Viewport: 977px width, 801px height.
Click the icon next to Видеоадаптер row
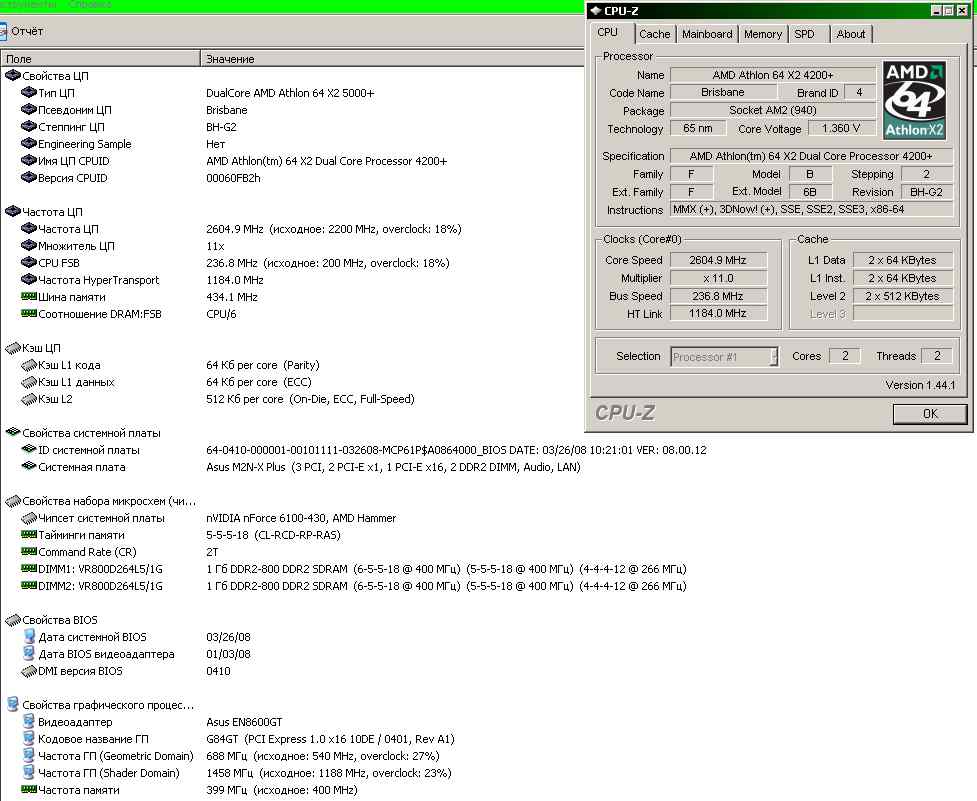(29, 722)
